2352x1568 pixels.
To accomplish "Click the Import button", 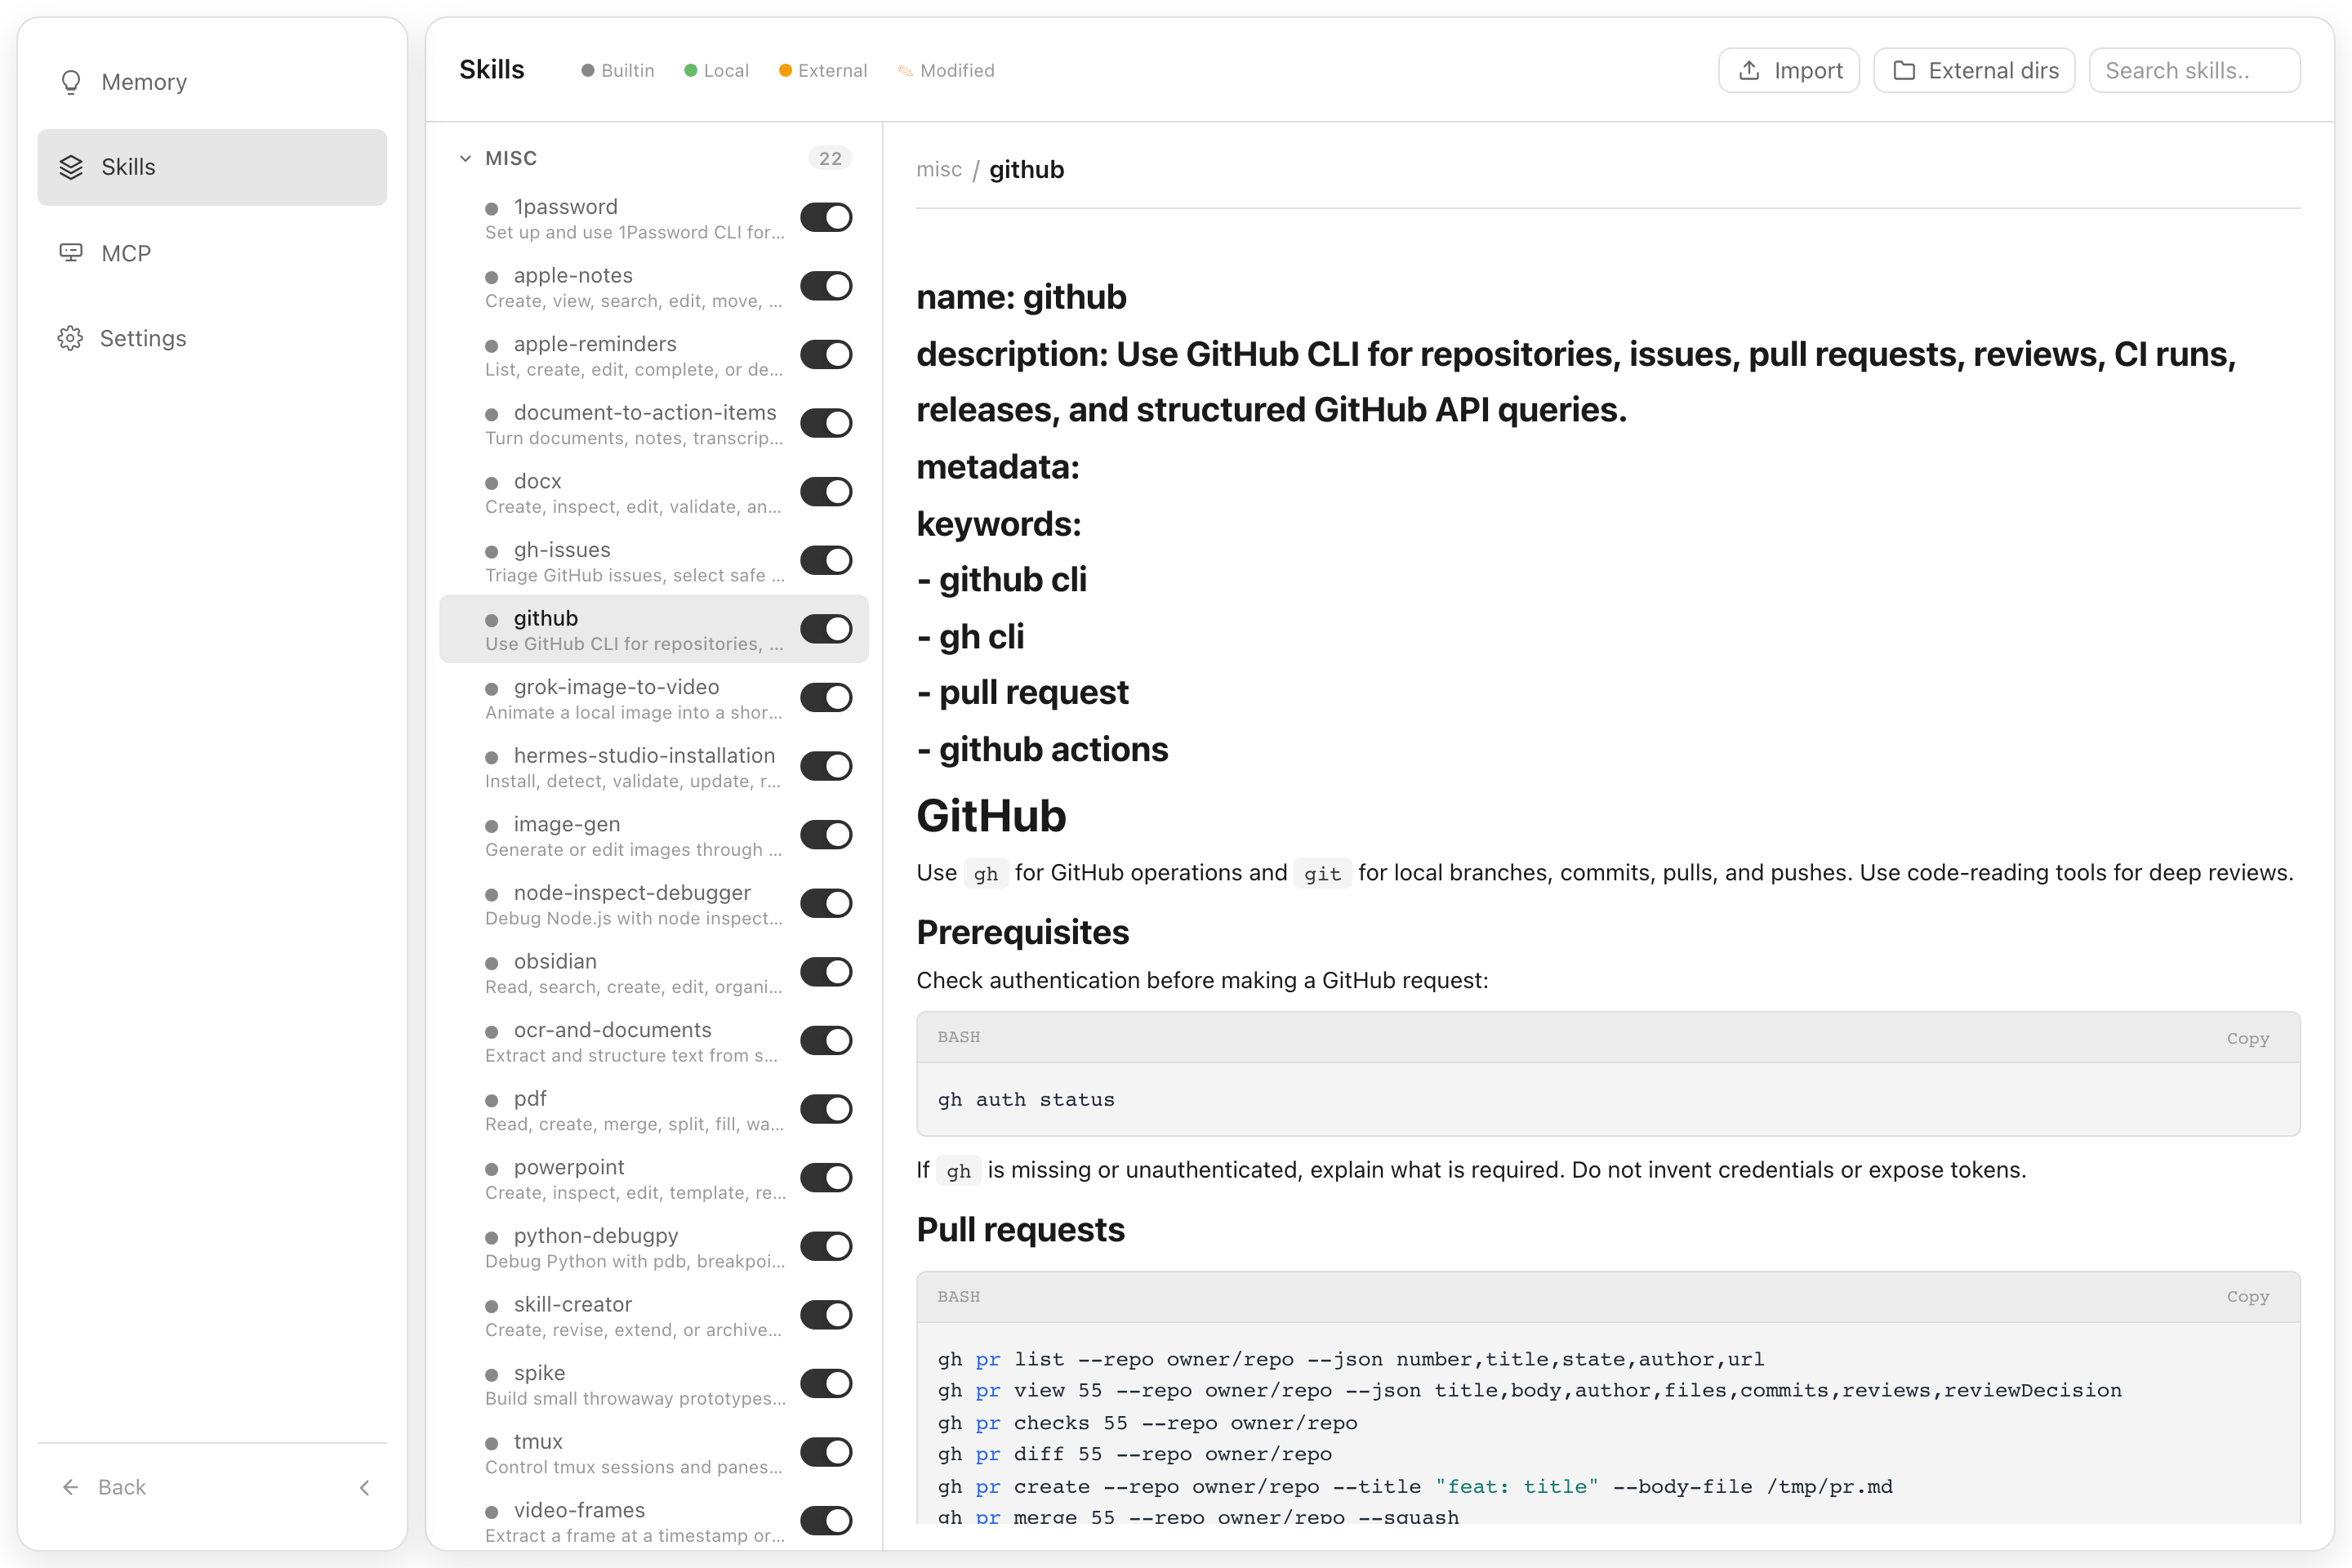I will coord(1789,70).
